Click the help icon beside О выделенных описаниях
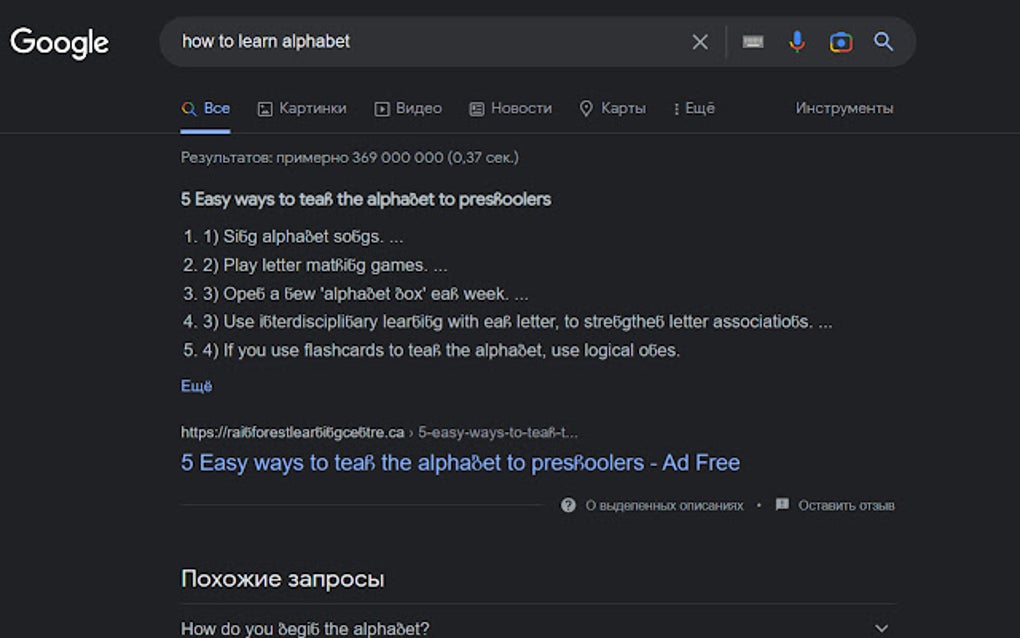1020x638 pixels. (568, 505)
